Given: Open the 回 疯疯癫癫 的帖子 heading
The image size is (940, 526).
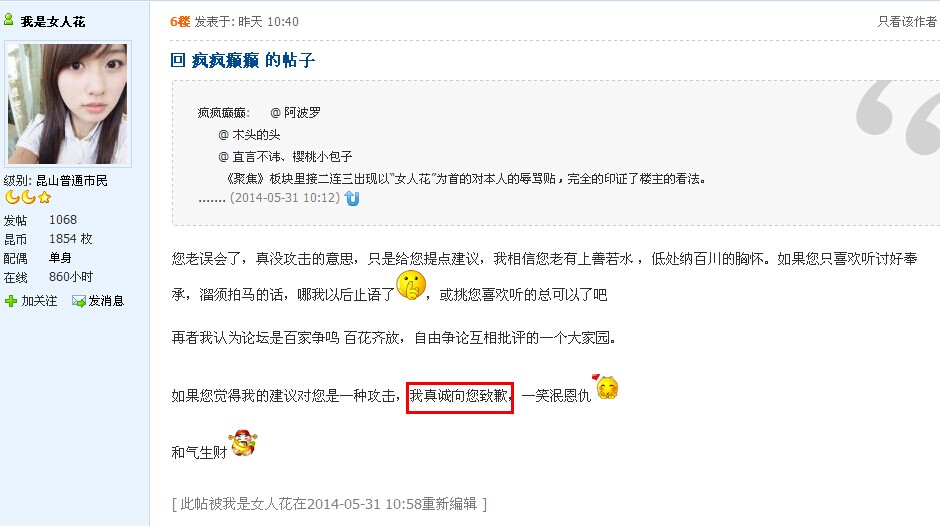Looking at the screenshot, I should [243, 60].
